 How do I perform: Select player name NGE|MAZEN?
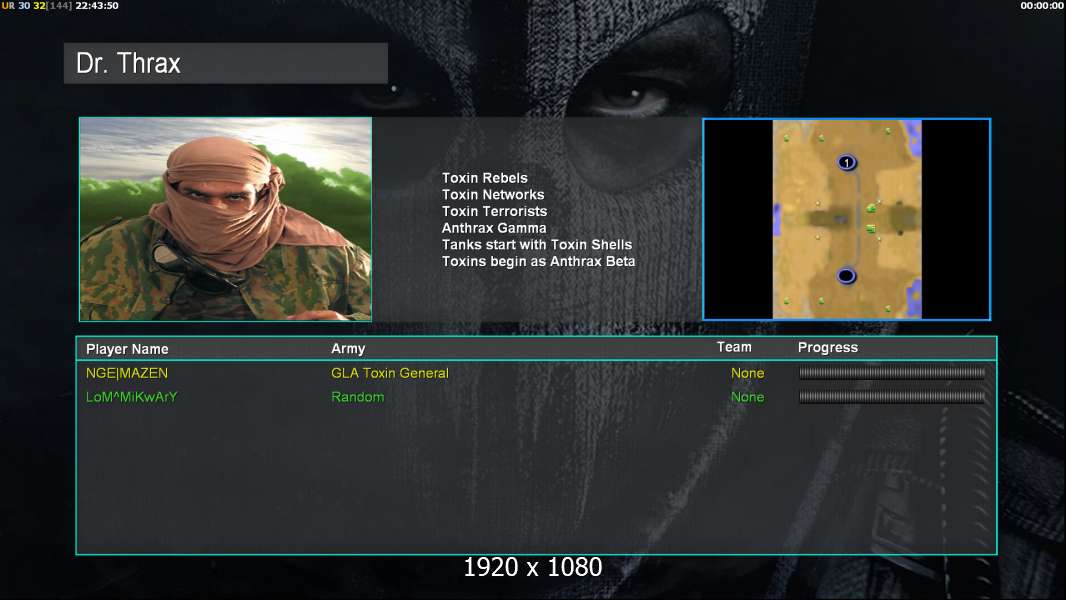(x=126, y=373)
